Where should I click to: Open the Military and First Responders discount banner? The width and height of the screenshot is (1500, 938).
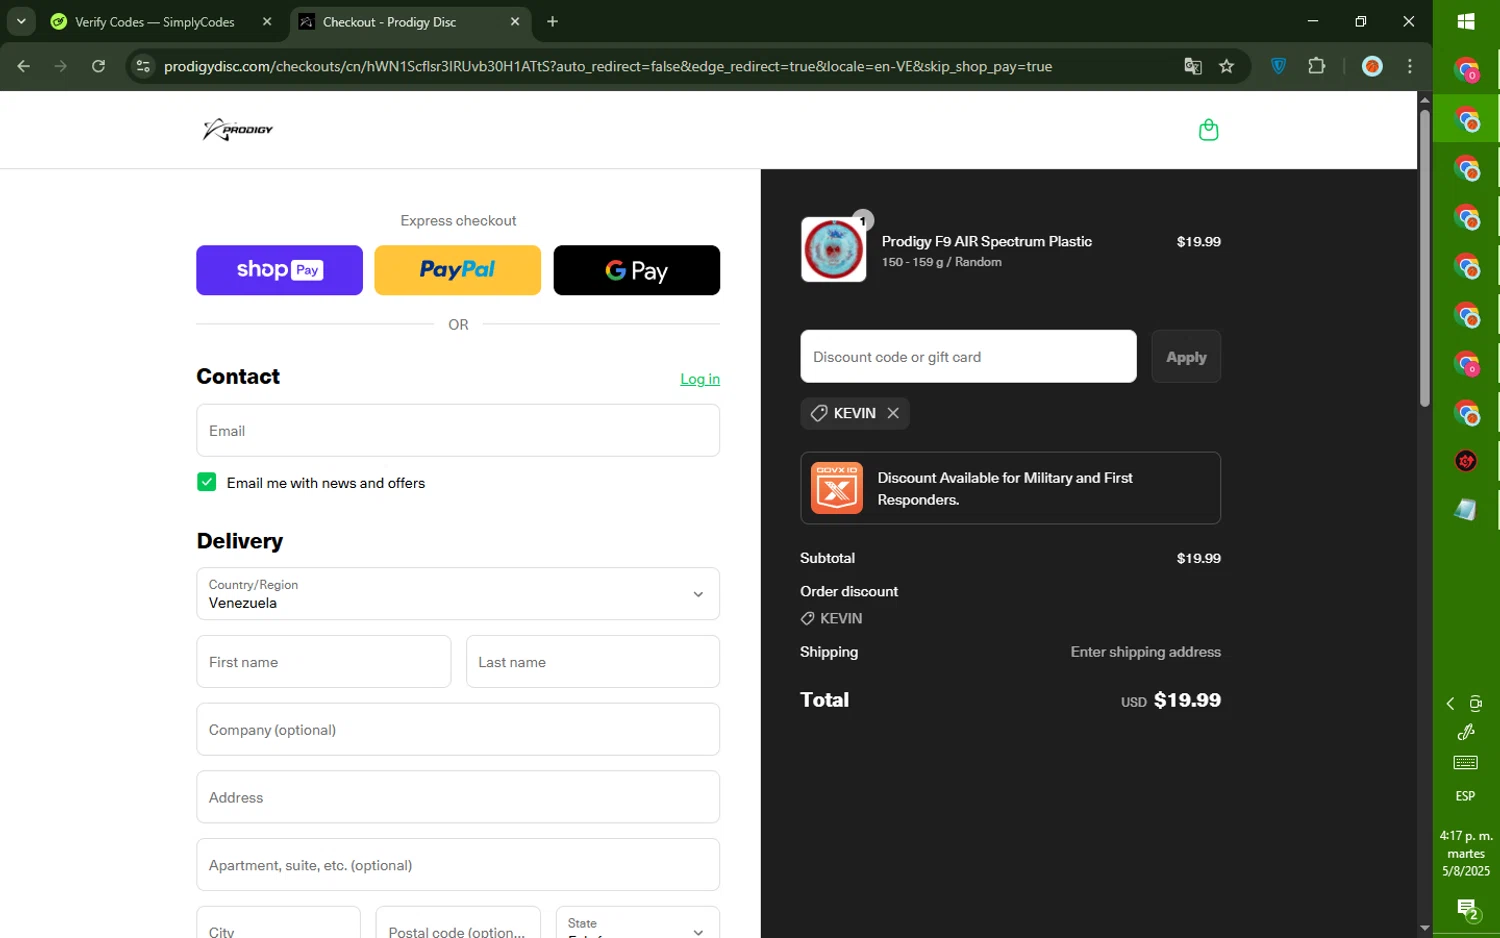tap(1010, 488)
